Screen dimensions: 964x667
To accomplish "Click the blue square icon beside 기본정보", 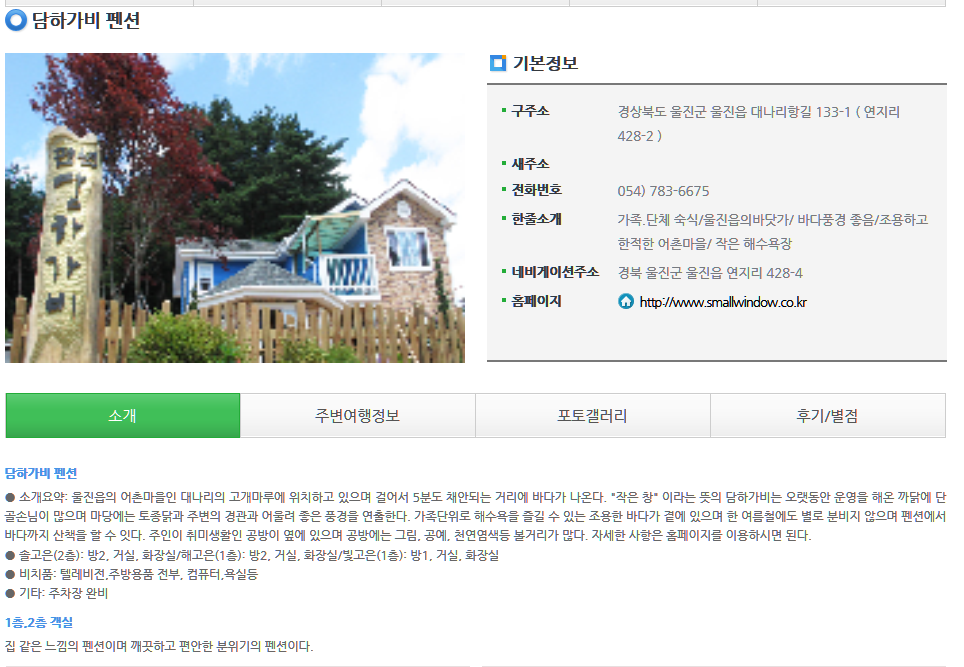I will (x=497, y=63).
